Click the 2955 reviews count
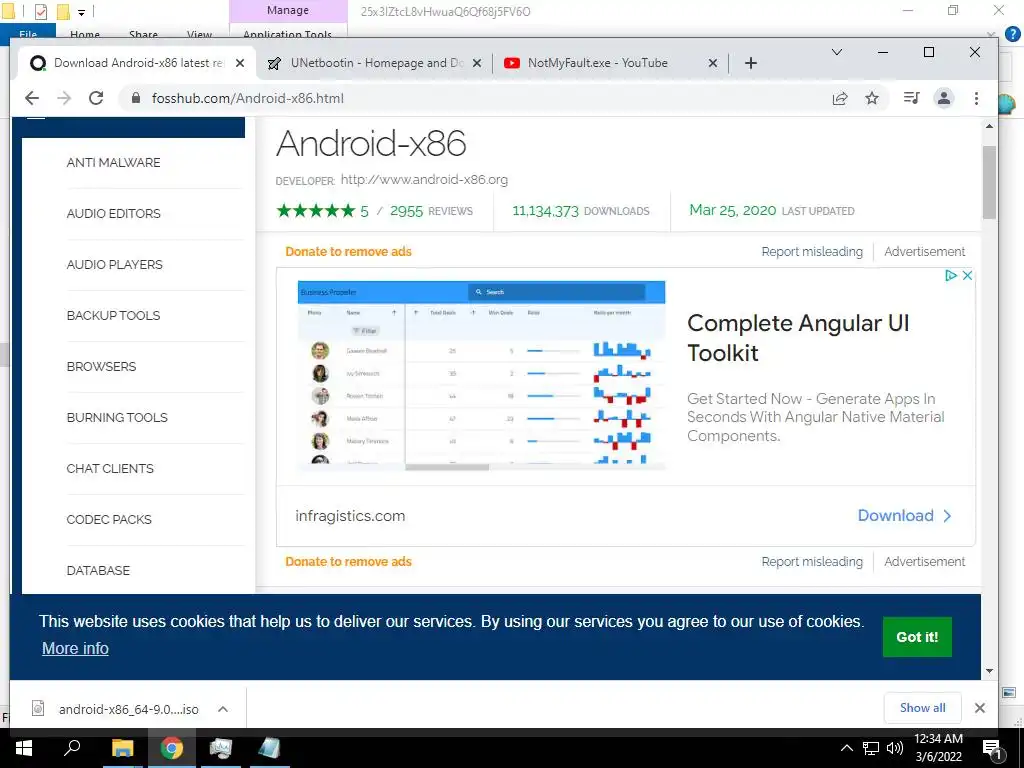The image size is (1024, 768). click(406, 211)
